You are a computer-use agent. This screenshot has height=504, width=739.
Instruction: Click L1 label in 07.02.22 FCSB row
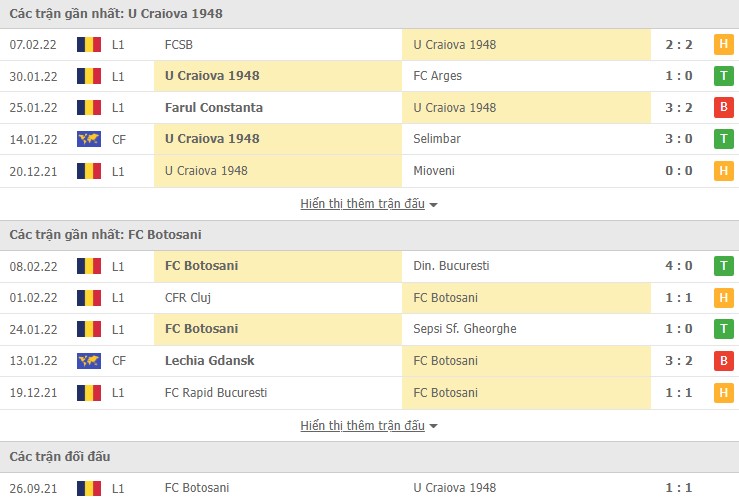(118, 45)
